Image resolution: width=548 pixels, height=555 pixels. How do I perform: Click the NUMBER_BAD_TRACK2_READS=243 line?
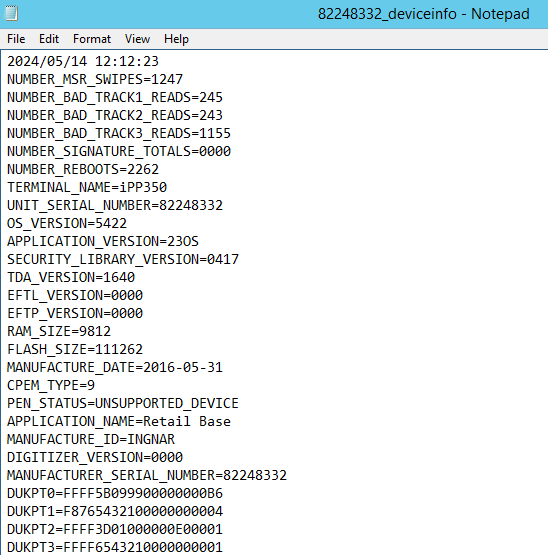click(x=115, y=115)
